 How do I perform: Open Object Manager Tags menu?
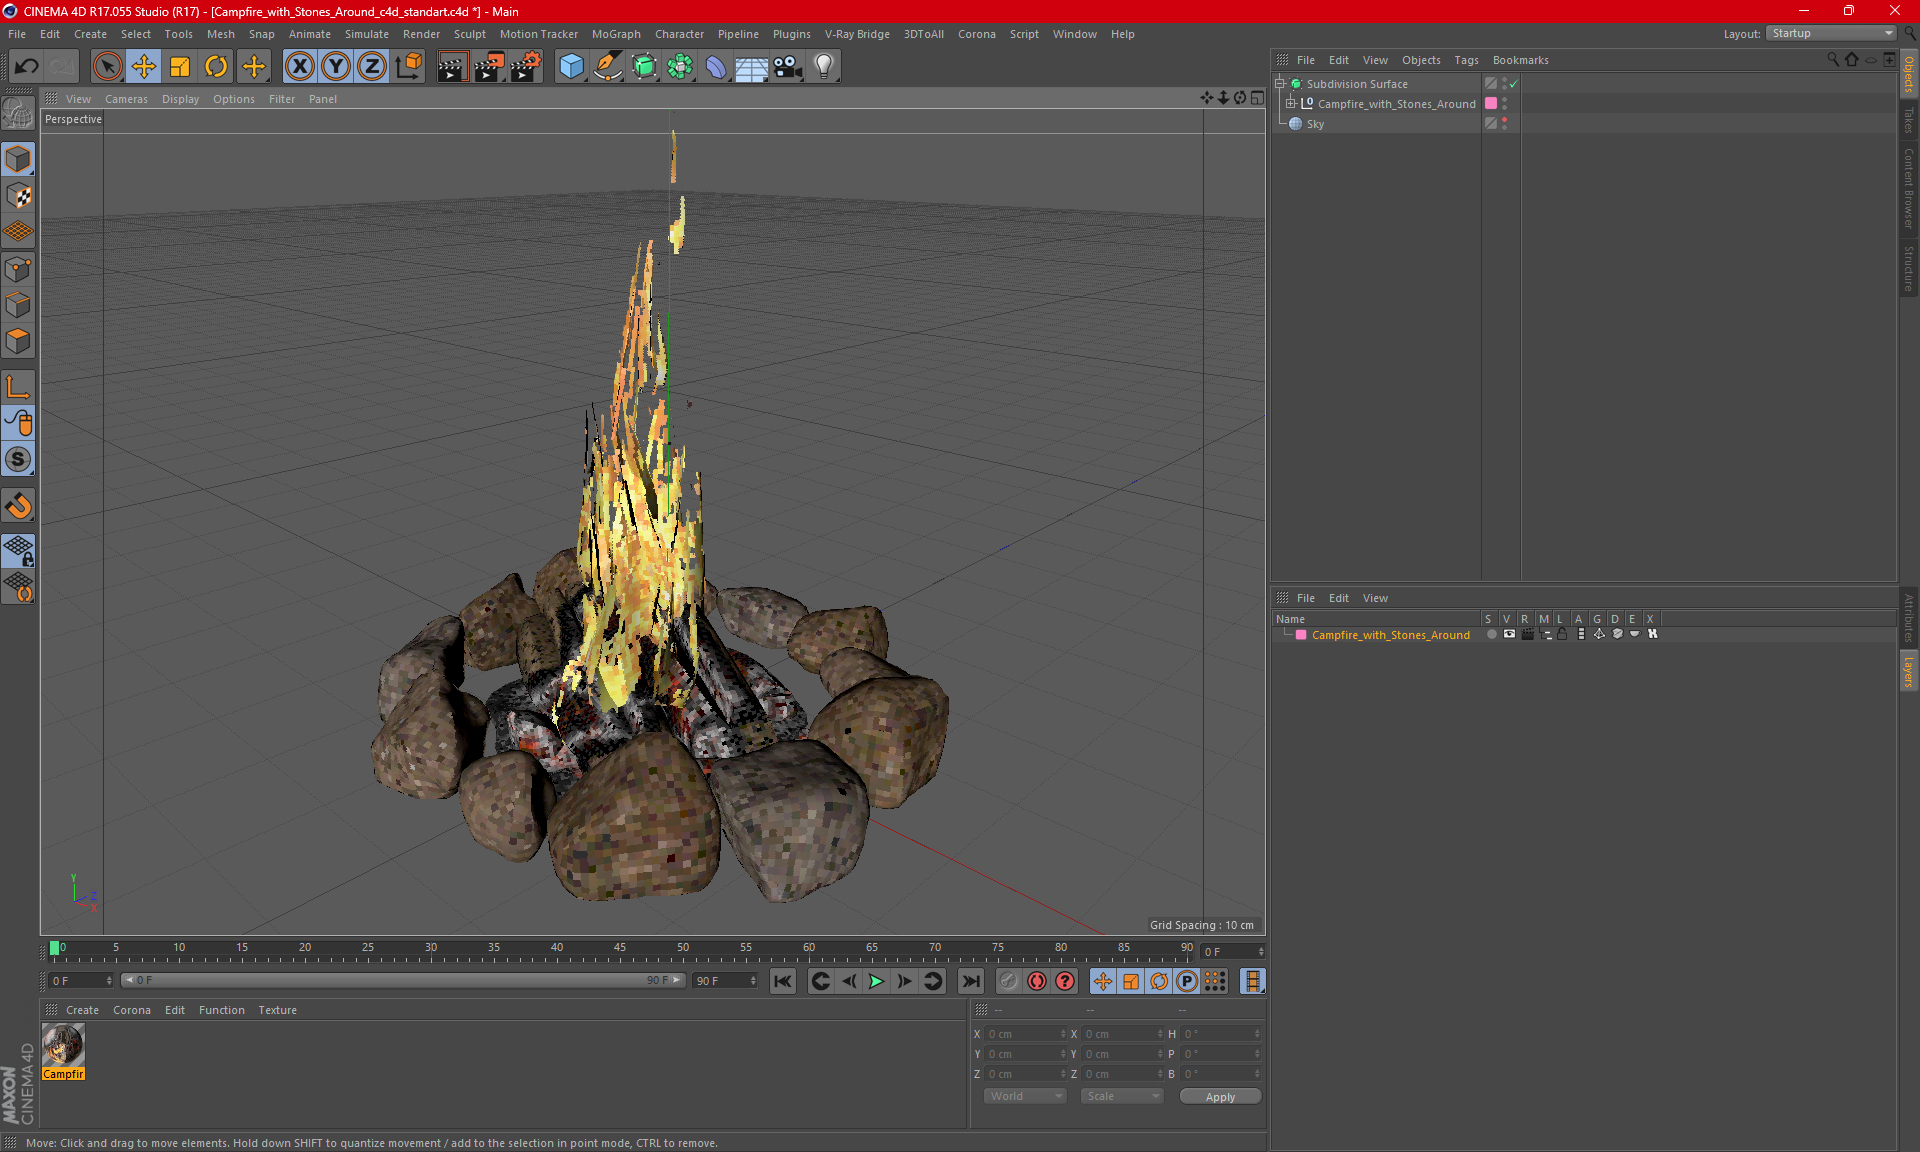click(1466, 60)
